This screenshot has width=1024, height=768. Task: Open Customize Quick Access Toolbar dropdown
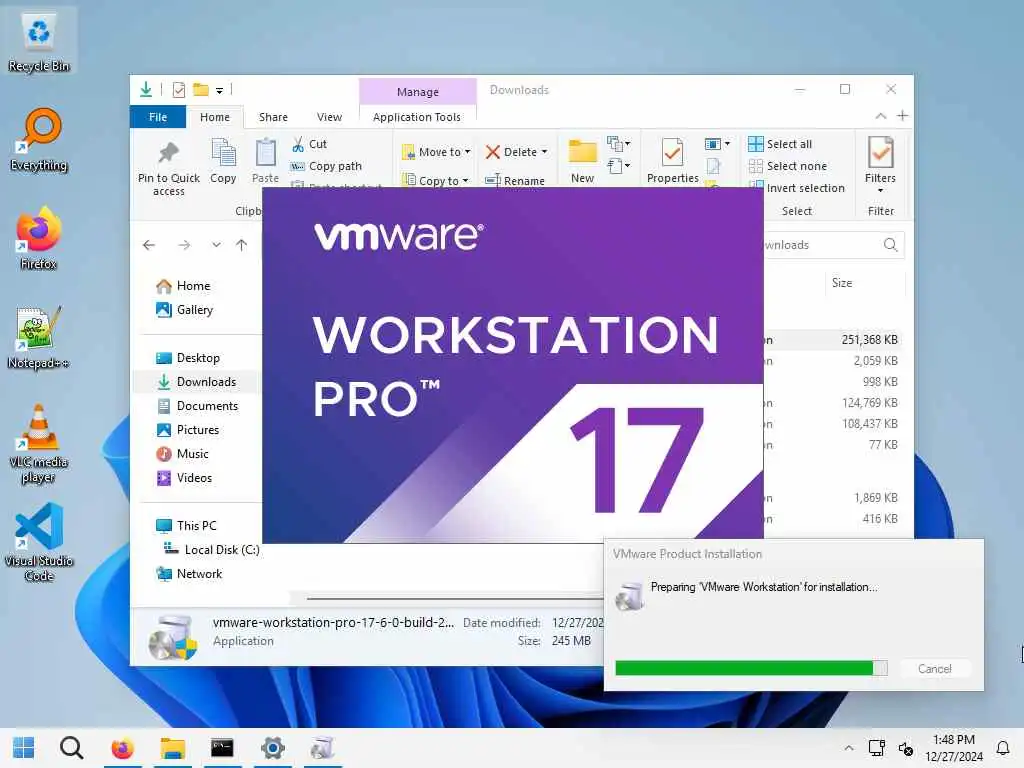coord(219,90)
